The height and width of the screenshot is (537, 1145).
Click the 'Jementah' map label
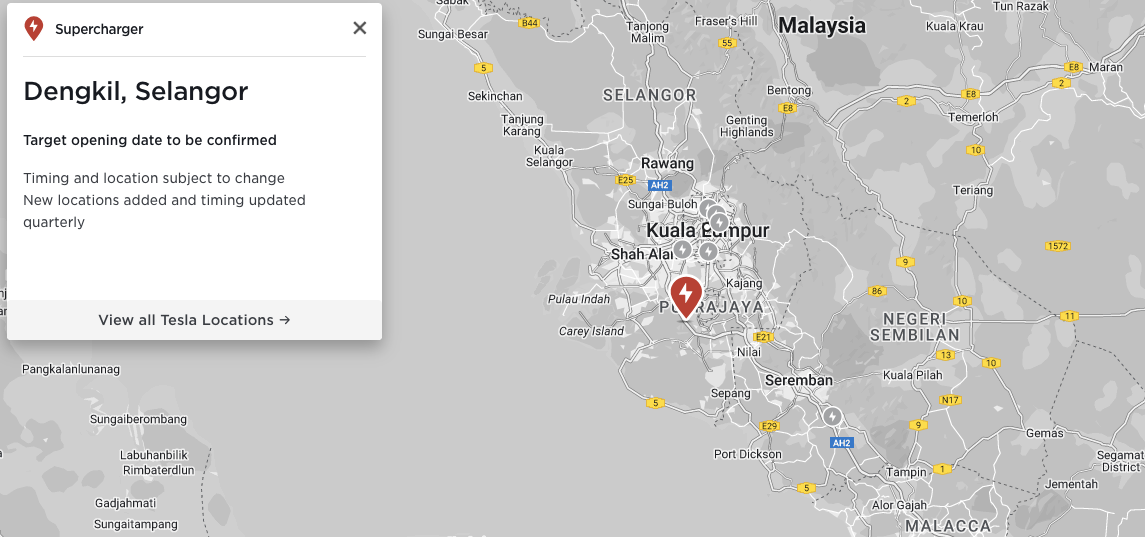pyautogui.click(x=1071, y=484)
